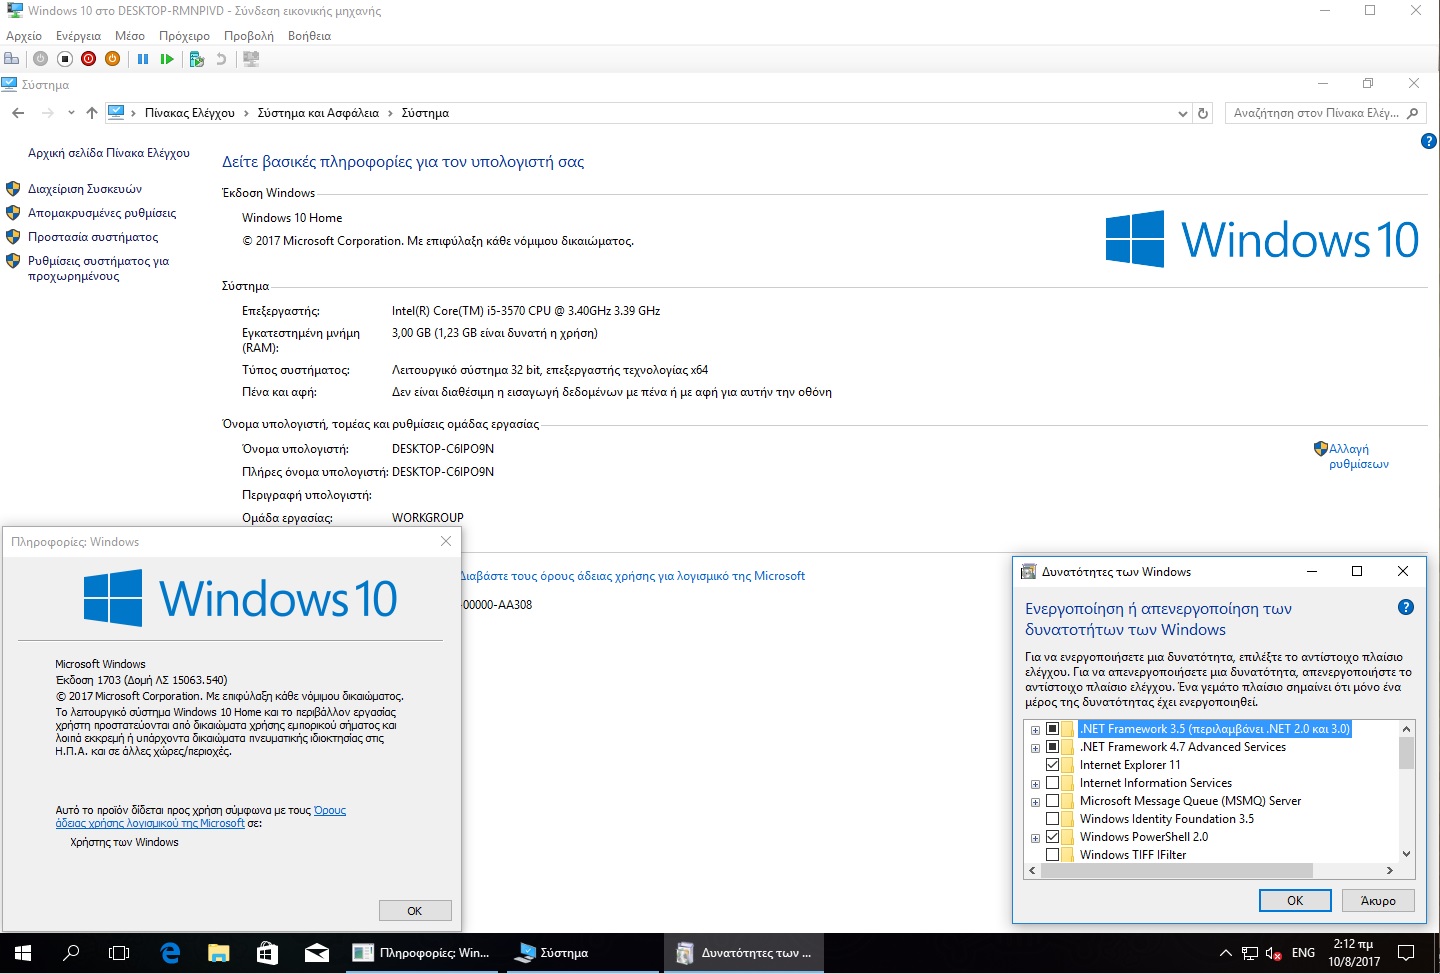The width and height of the screenshot is (1440, 974).
Task: Open help in the Σύστημα window
Action: pos(1428,142)
